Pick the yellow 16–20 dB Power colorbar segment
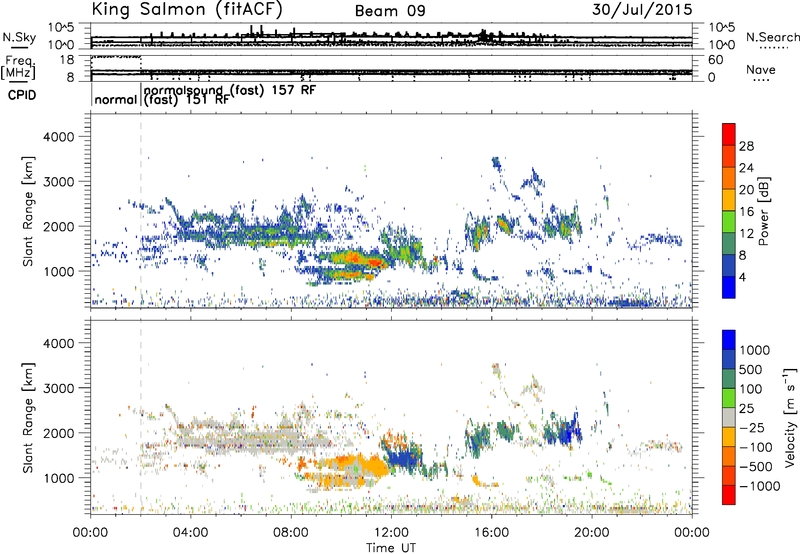This screenshot has width=800, height=554. tap(729, 200)
